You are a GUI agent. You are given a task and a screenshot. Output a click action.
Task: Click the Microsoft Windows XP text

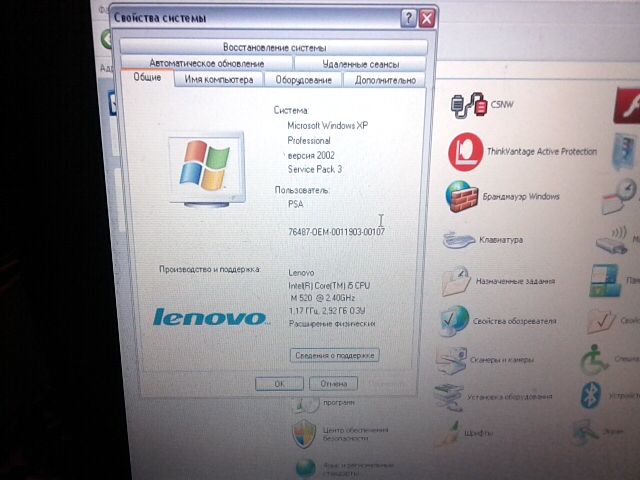[327, 125]
